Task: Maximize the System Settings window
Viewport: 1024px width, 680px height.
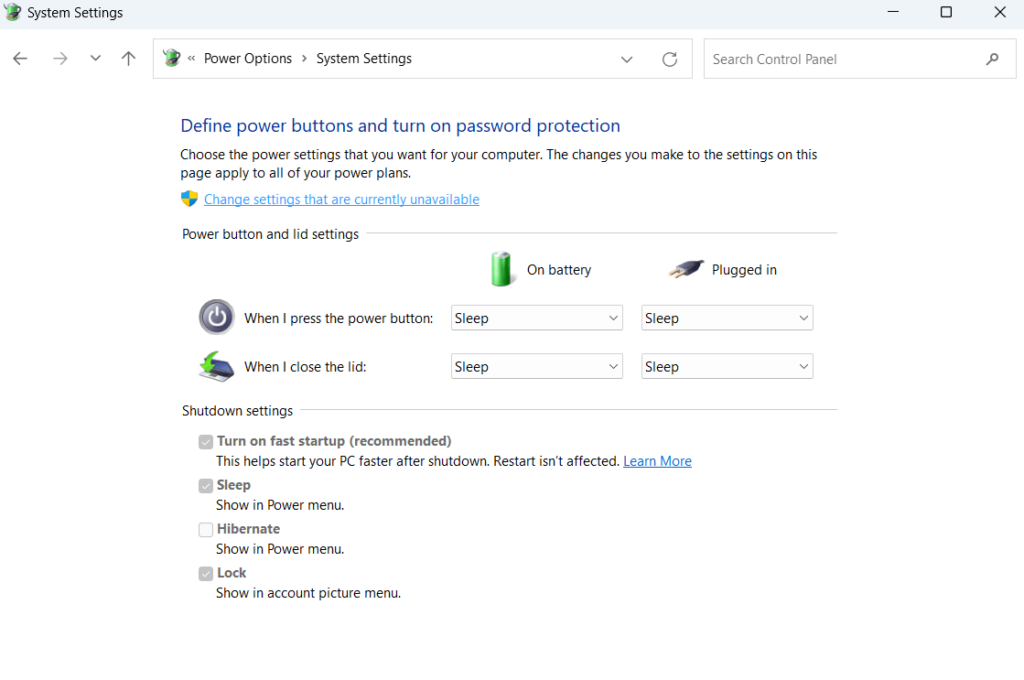Action: pyautogui.click(x=946, y=12)
